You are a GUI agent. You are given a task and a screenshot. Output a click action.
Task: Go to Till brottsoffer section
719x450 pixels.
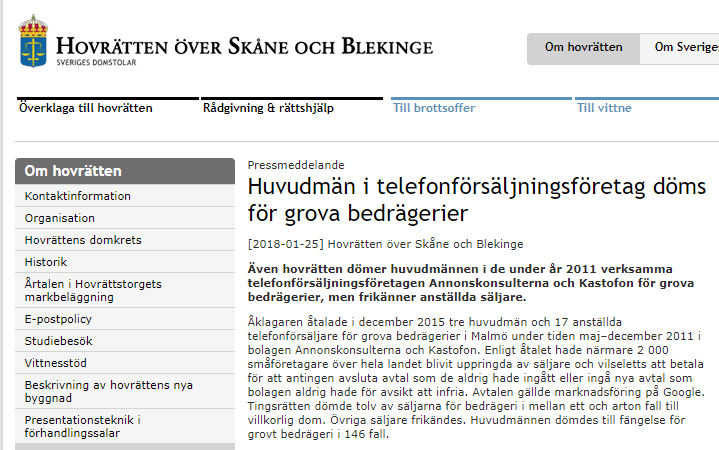tap(434, 108)
